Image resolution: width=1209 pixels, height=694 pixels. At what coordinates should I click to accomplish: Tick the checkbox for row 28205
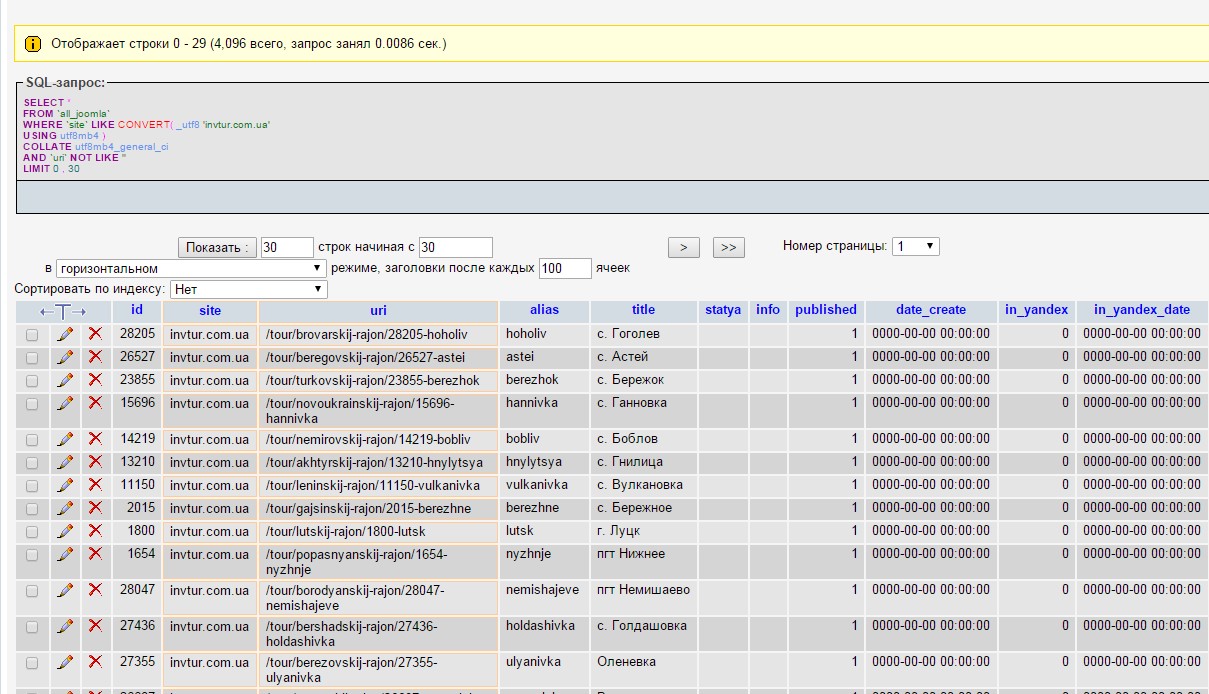[32, 335]
